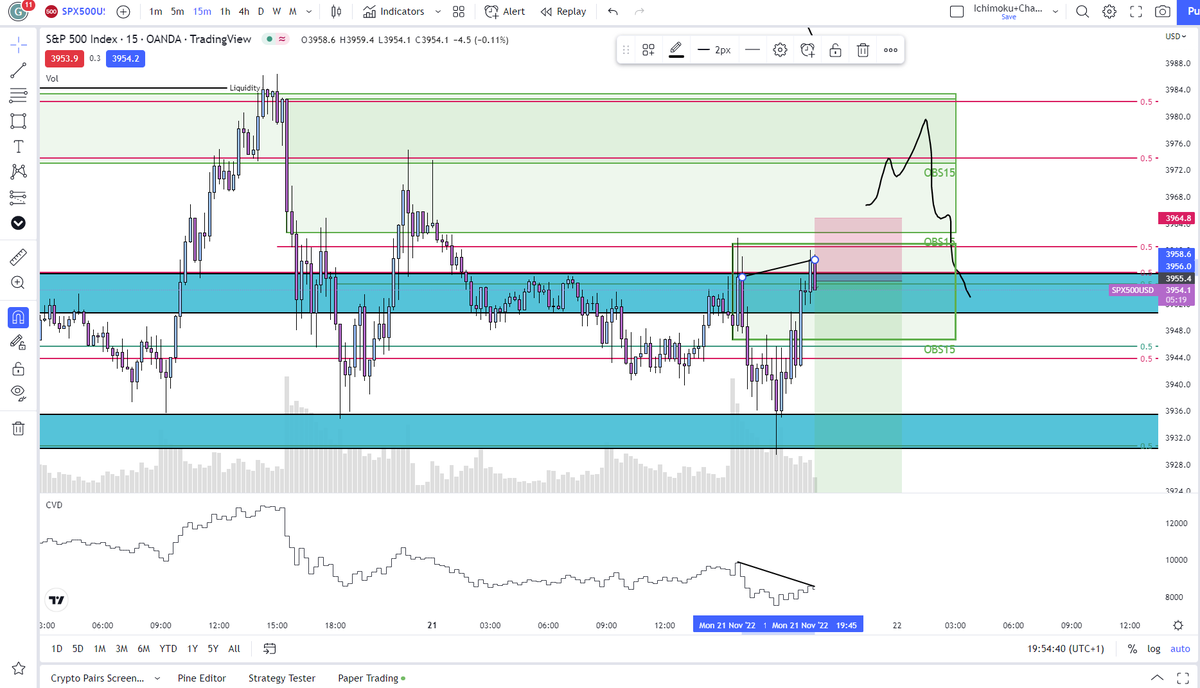Screen dimensions: 1200x688
Task: Open favorites star toolbar at bottom left
Action: click(x=18, y=667)
